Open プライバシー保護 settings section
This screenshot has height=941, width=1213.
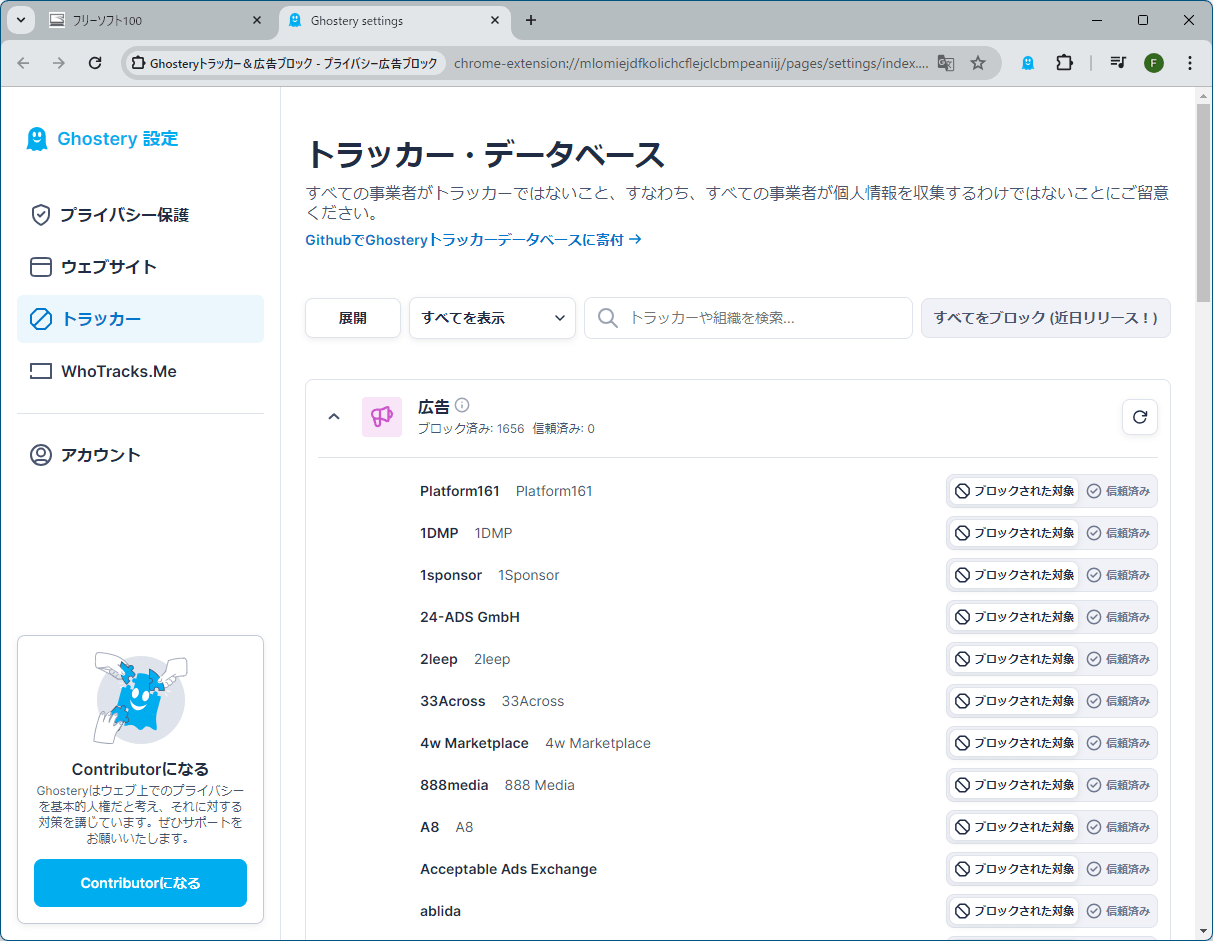[x=140, y=215]
